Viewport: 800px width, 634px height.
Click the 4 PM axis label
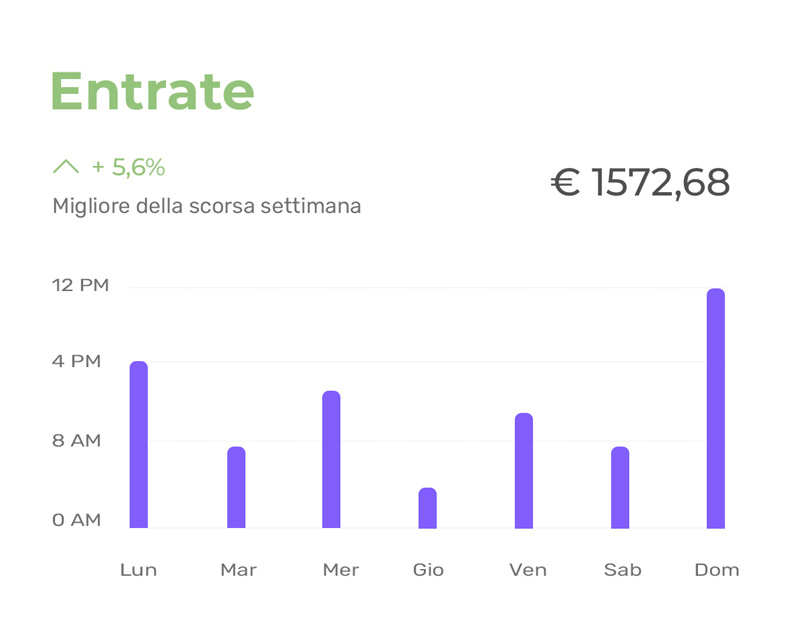tap(77, 361)
